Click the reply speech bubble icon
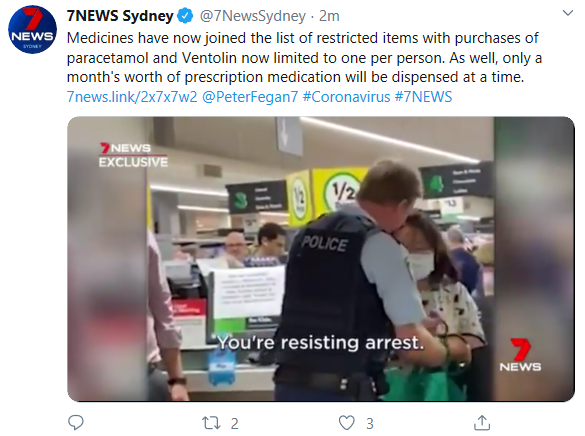Image resolution: width=585 pixels, height=436 pixels. point(76,423)
